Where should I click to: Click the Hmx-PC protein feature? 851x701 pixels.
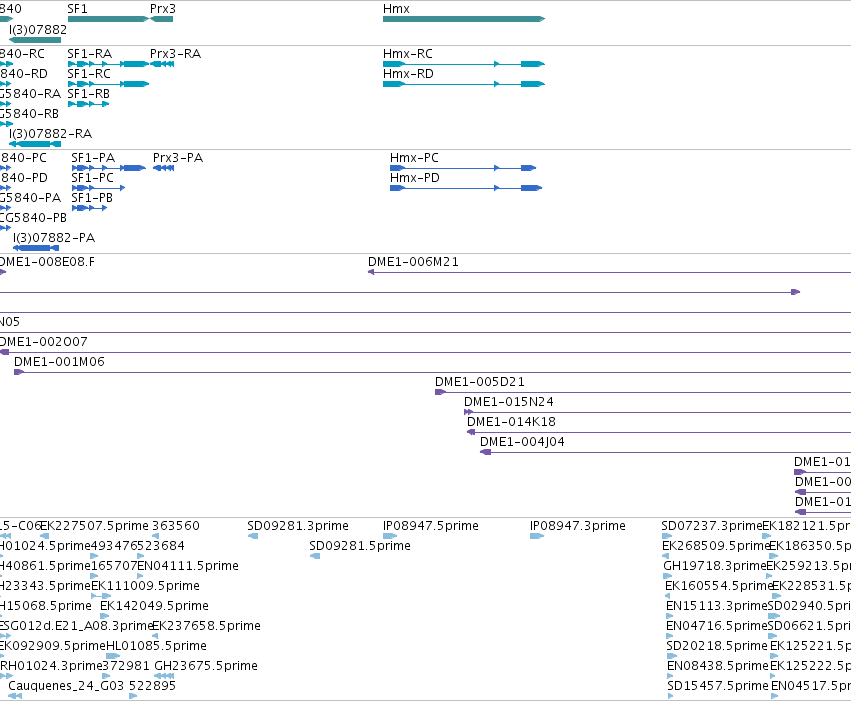(463, 168)
